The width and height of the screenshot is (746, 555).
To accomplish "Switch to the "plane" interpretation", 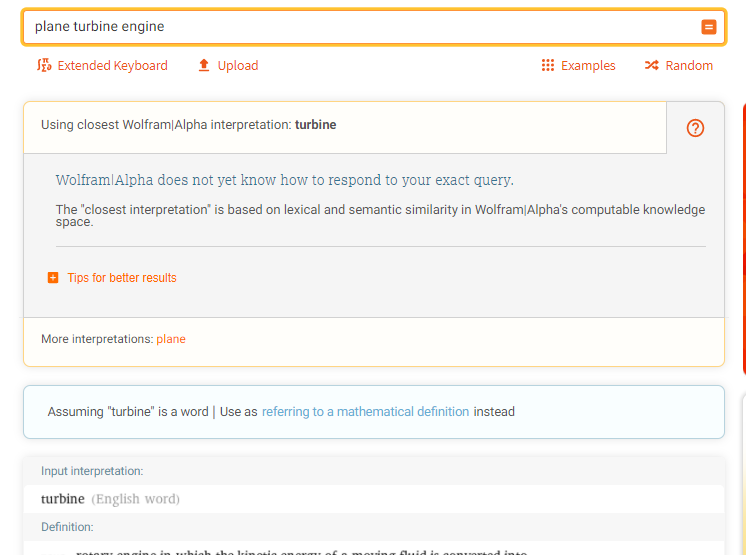I will [x=171, y=339].
